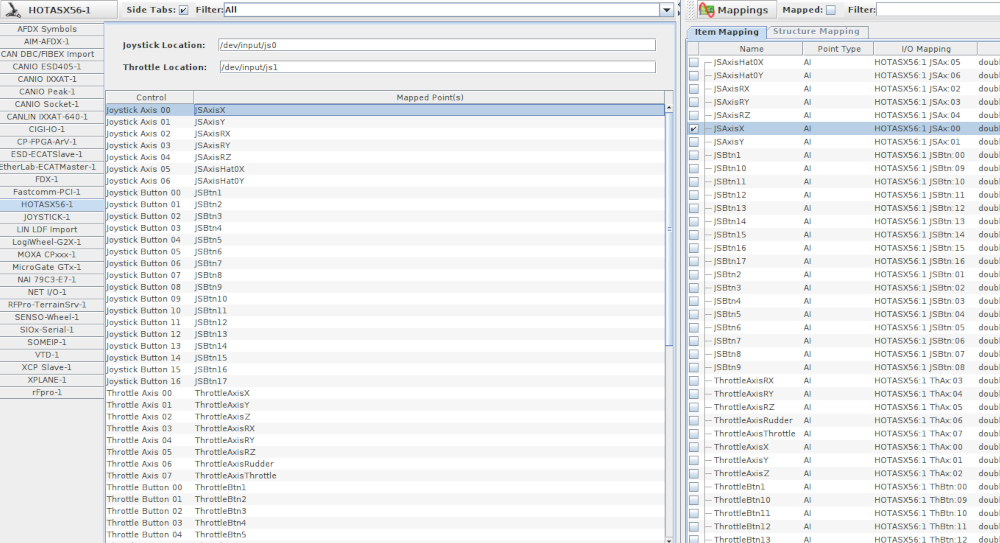Screen dimensions: 1000x543
Task: Check the JSBtn10 mapping checkbox
Action: (x=694, y=168)
